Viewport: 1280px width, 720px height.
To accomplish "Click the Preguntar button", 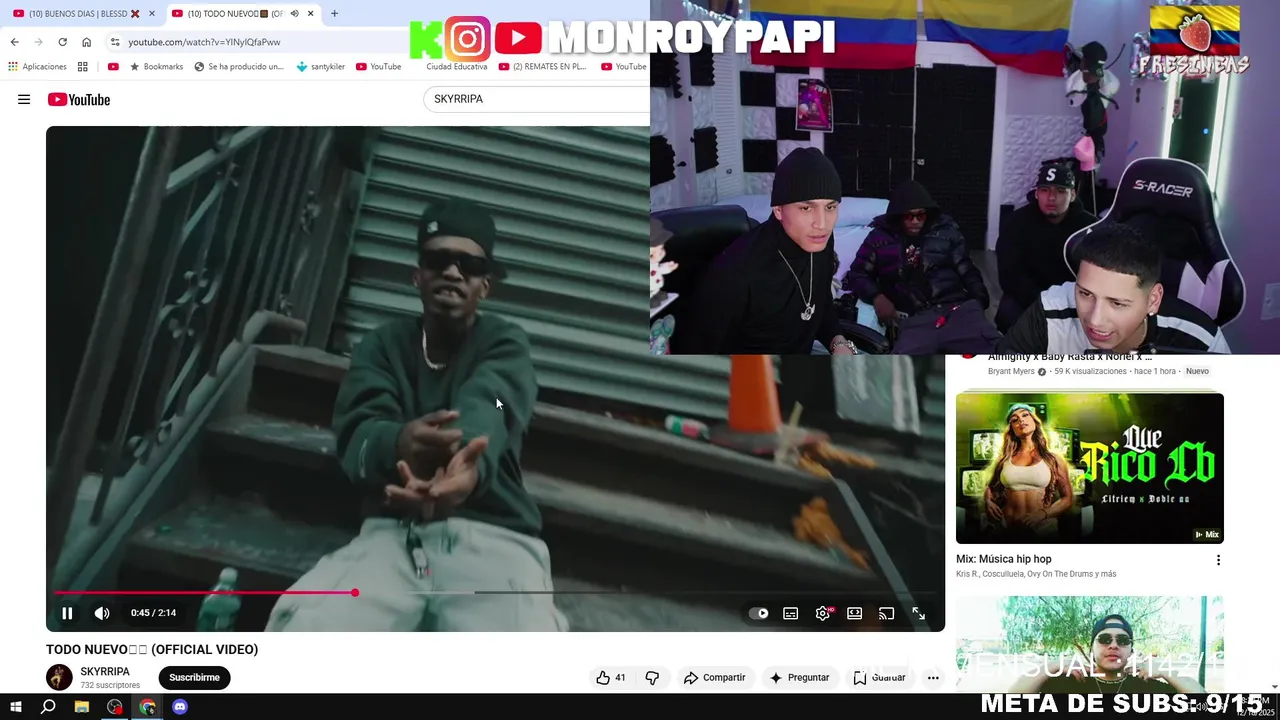I will [798, 677].
